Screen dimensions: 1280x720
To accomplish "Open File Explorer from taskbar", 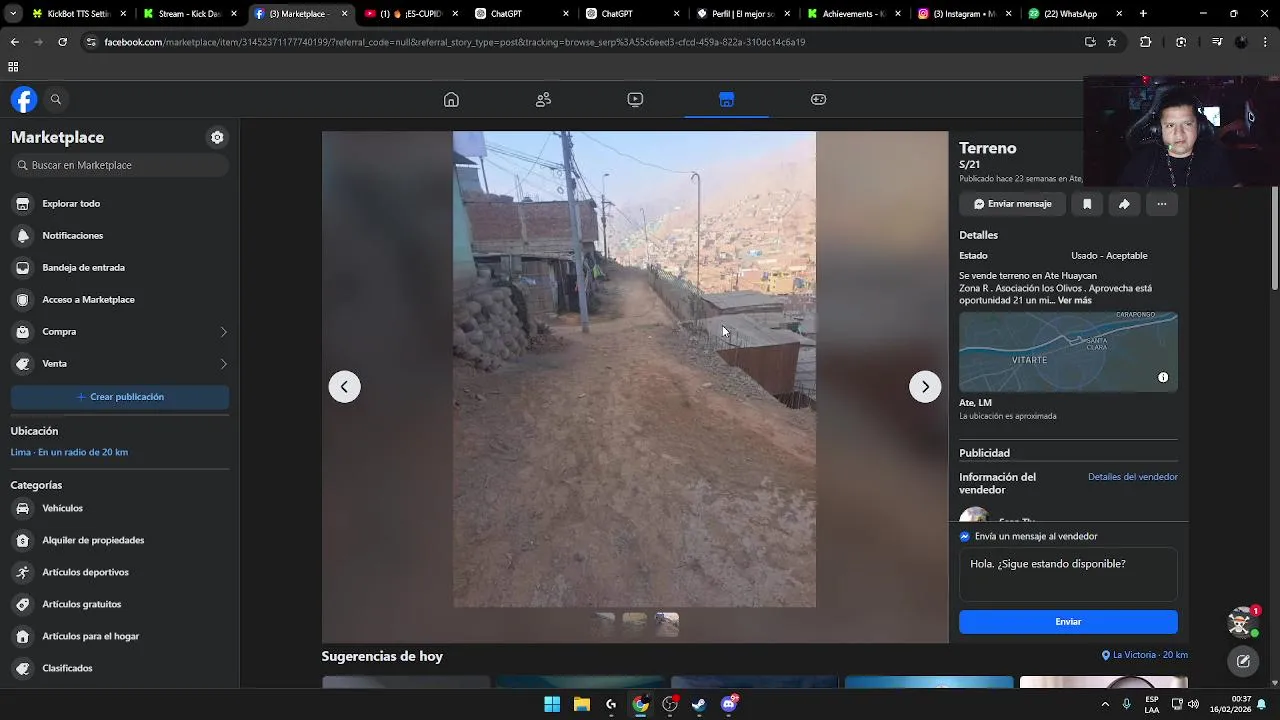I will pos(581,704).
